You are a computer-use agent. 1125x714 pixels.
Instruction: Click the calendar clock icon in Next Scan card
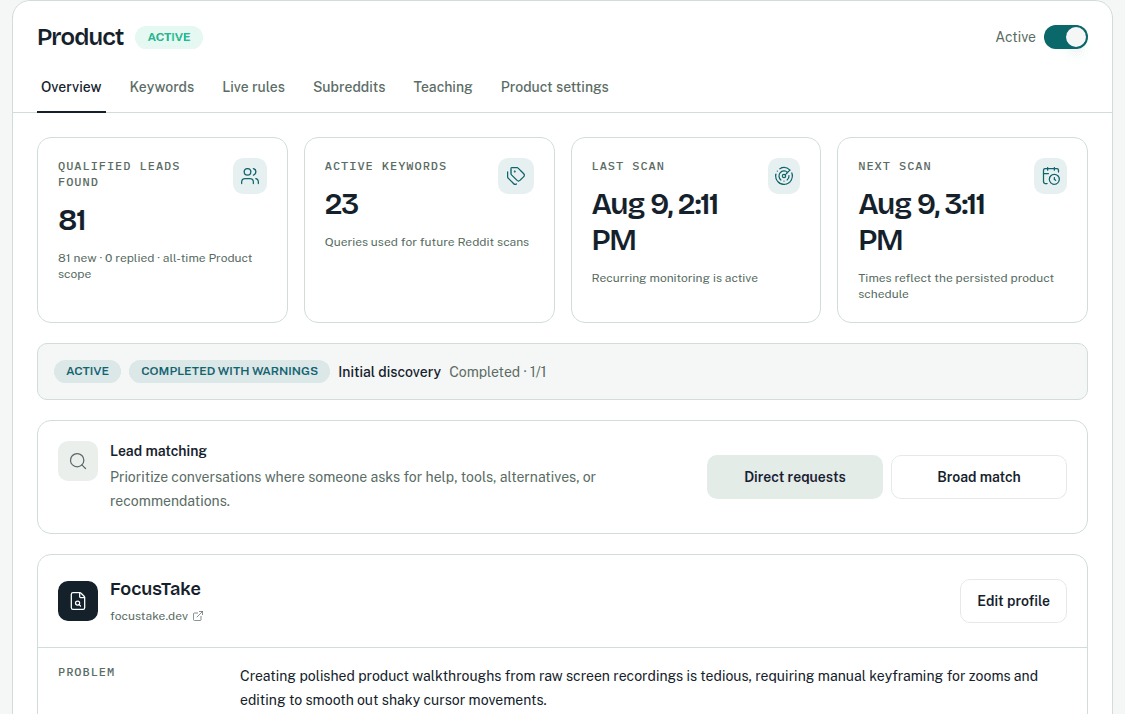(1050, 176)
